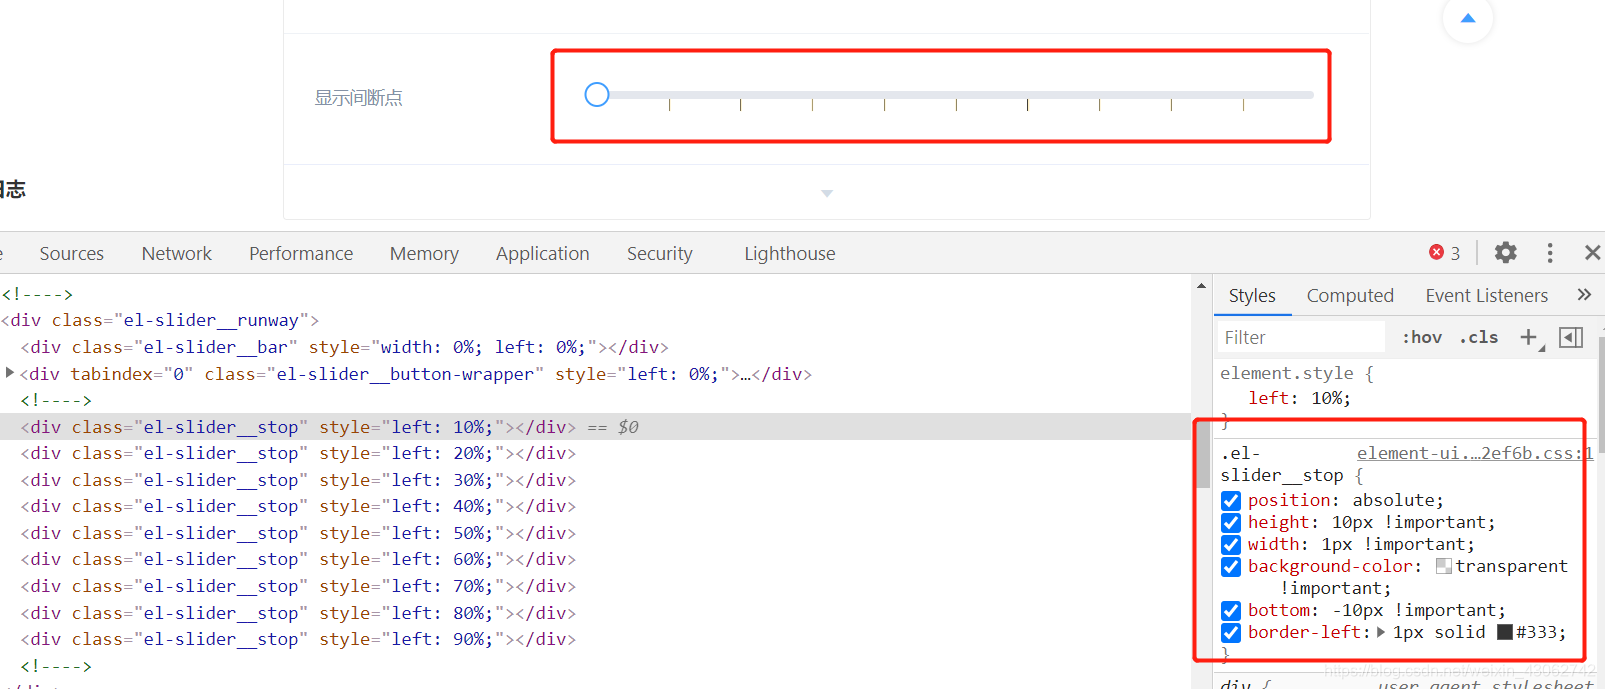The height and width of the screenshot is (689, 1605).
Task: Uncheck border-left property checkbox
Action: pyautogui.click(x=1231, y=633)
